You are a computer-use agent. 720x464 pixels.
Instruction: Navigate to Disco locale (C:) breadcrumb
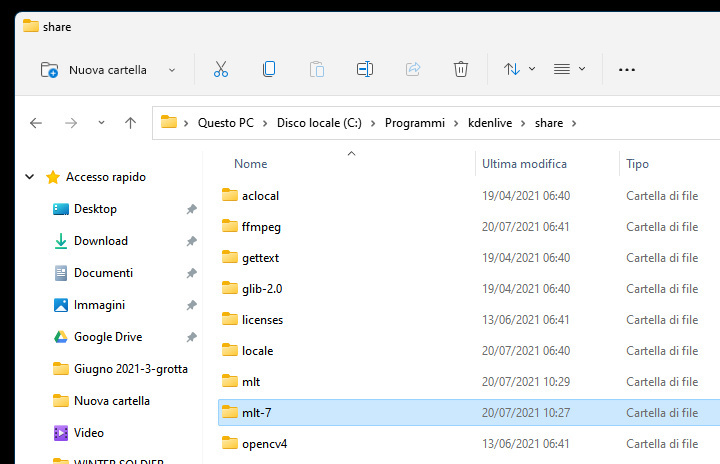pos(319,123)
